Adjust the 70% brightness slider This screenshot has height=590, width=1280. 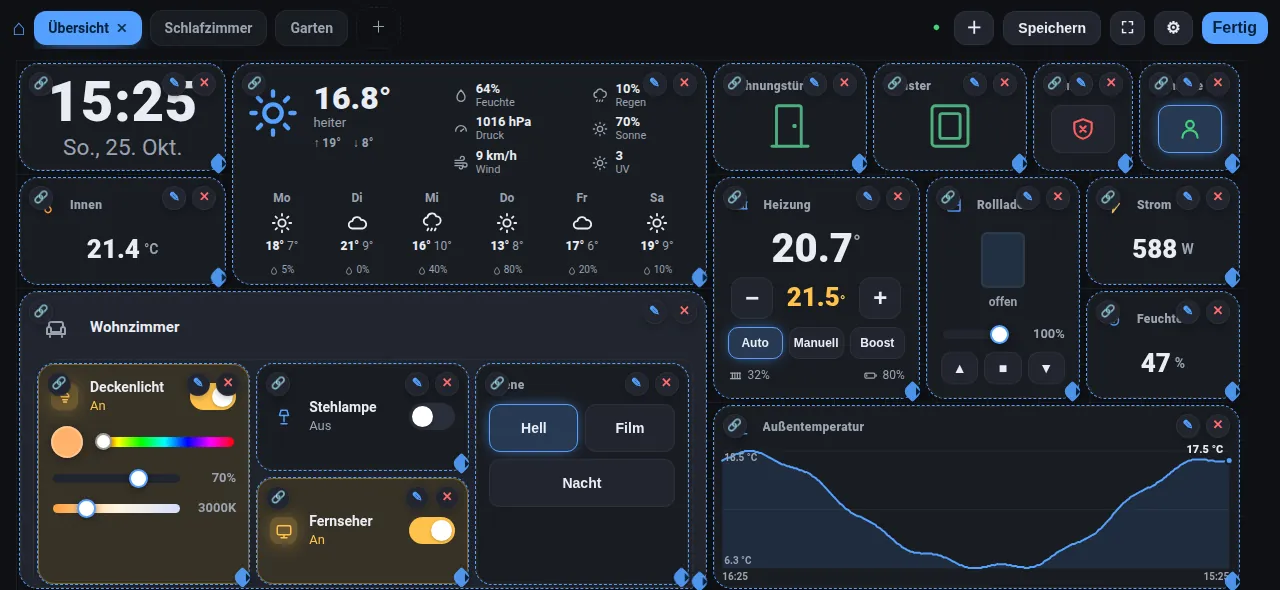coord(116,478)
